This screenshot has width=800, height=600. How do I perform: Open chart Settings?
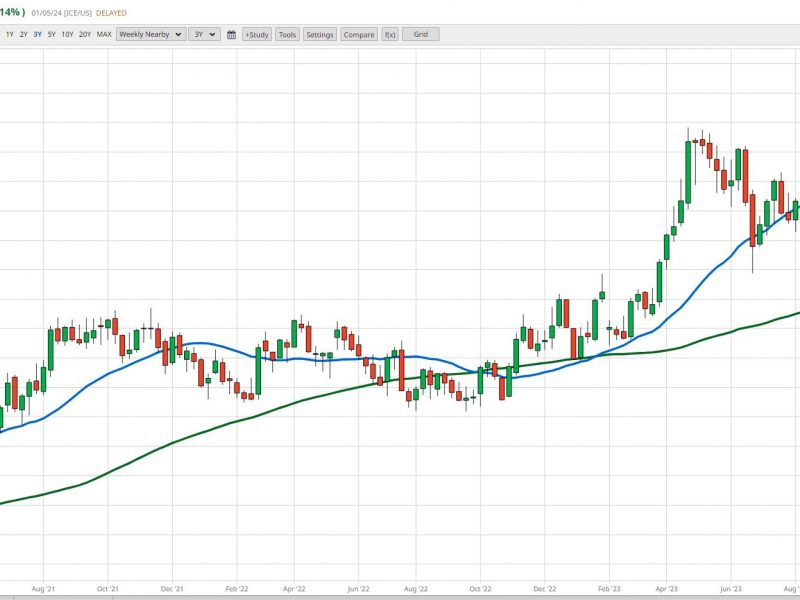(320, 35)
